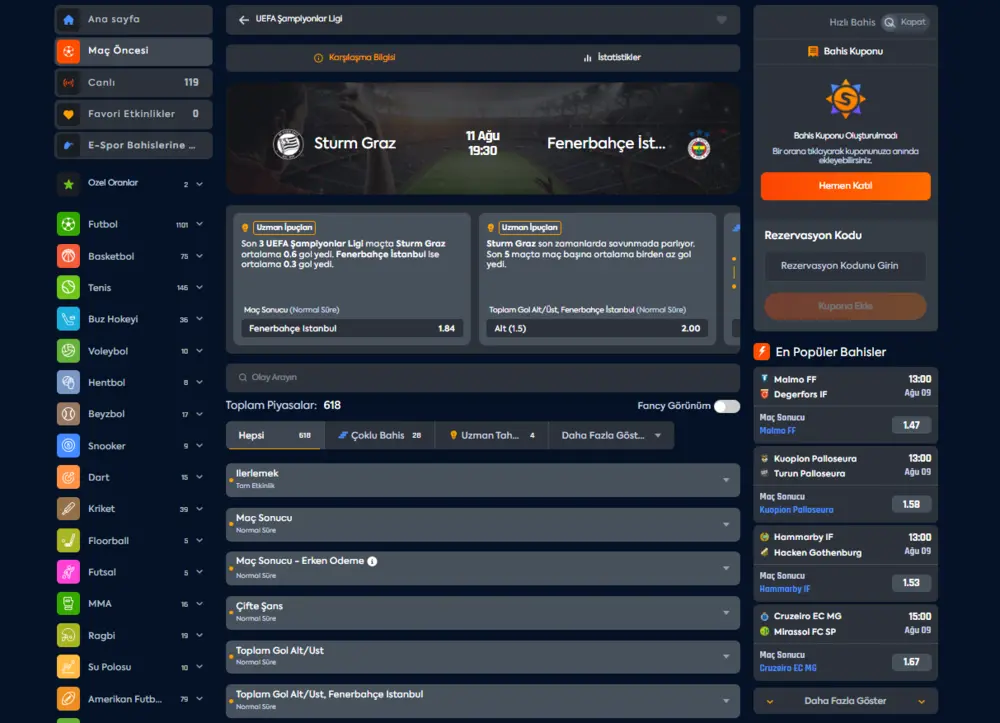Click the Futsal sport icon
Image resolution: width=1000 pixels, height=723 pixels.
(68, 572)
